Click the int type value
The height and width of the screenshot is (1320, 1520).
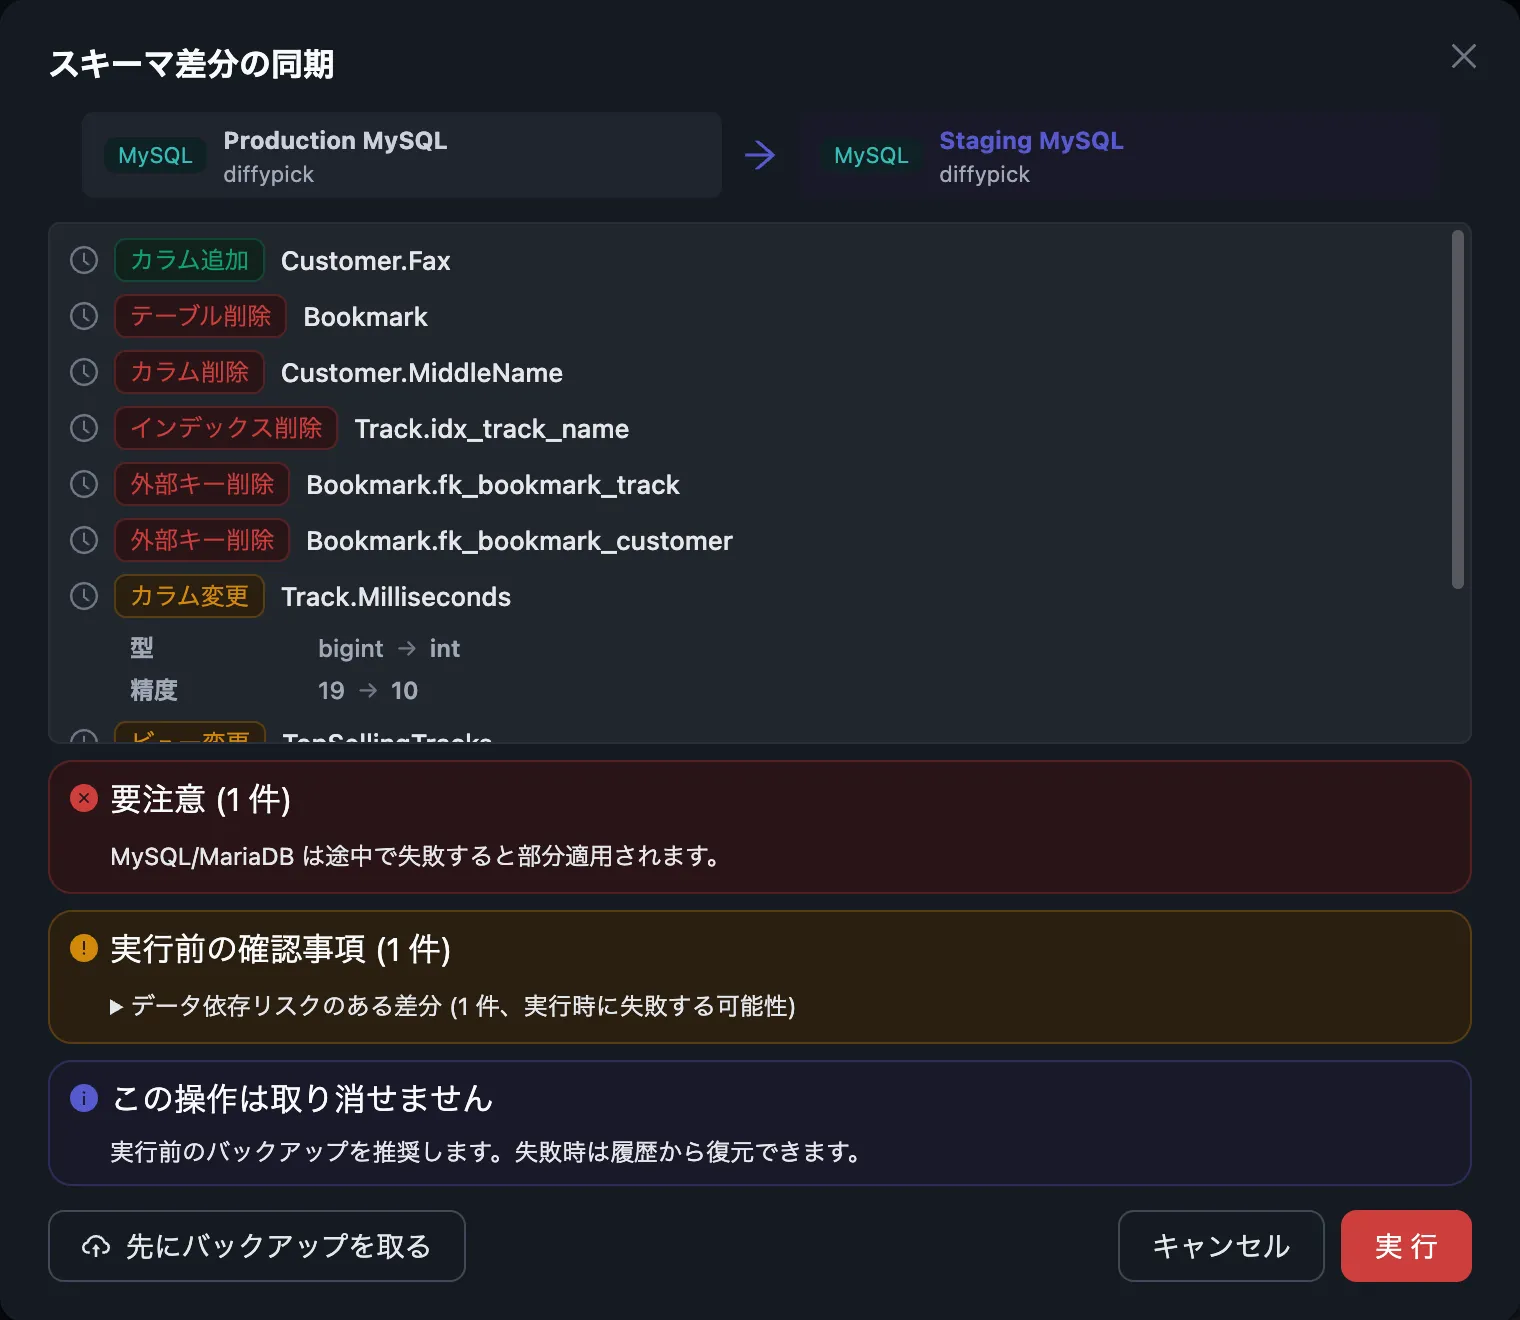(x=445, y=649)
